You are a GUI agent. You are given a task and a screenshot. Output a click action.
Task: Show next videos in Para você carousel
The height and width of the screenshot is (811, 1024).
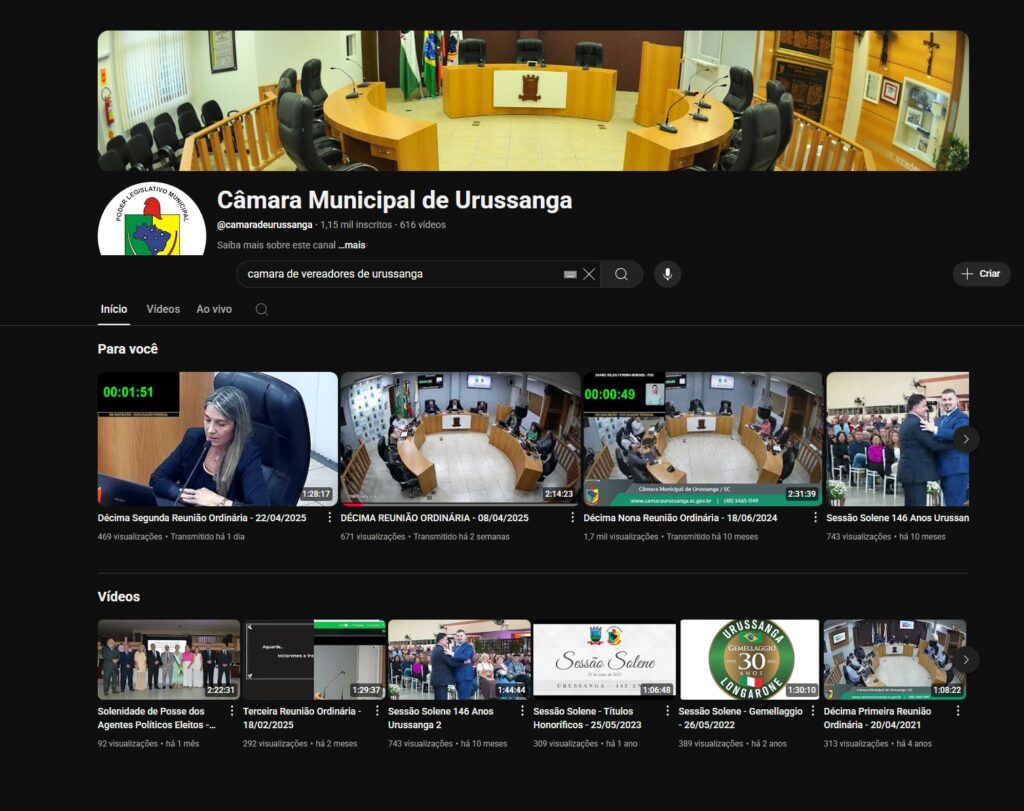coord(966,439)
